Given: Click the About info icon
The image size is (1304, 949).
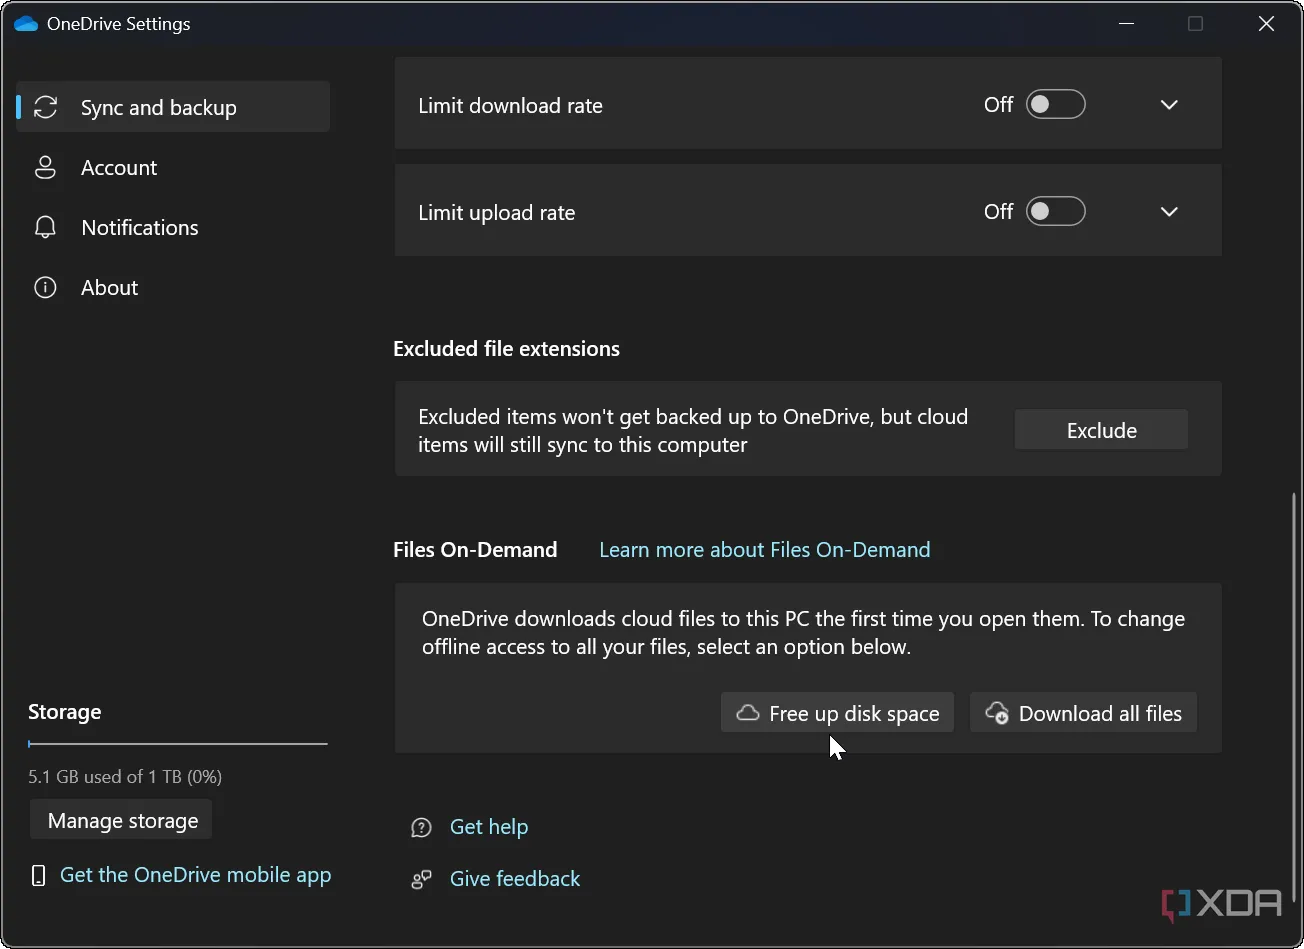Looking at the screenshot, I should click(45, 287).
